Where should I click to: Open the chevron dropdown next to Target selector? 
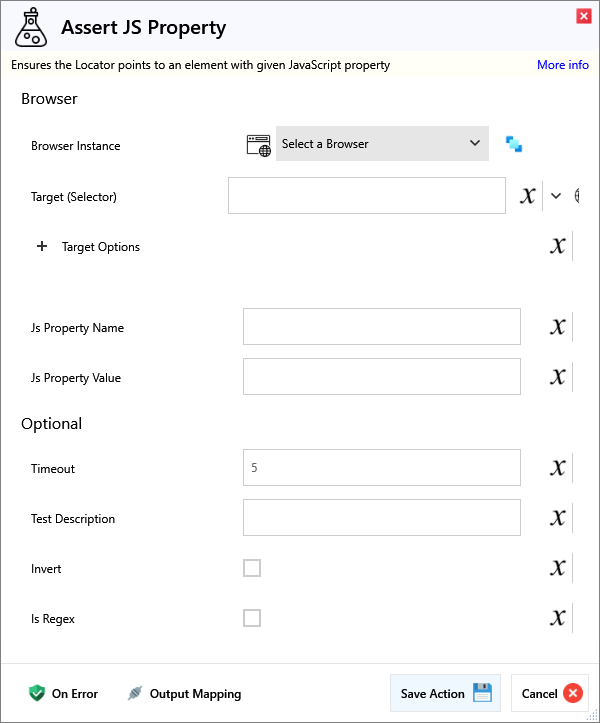click(556, 196)
